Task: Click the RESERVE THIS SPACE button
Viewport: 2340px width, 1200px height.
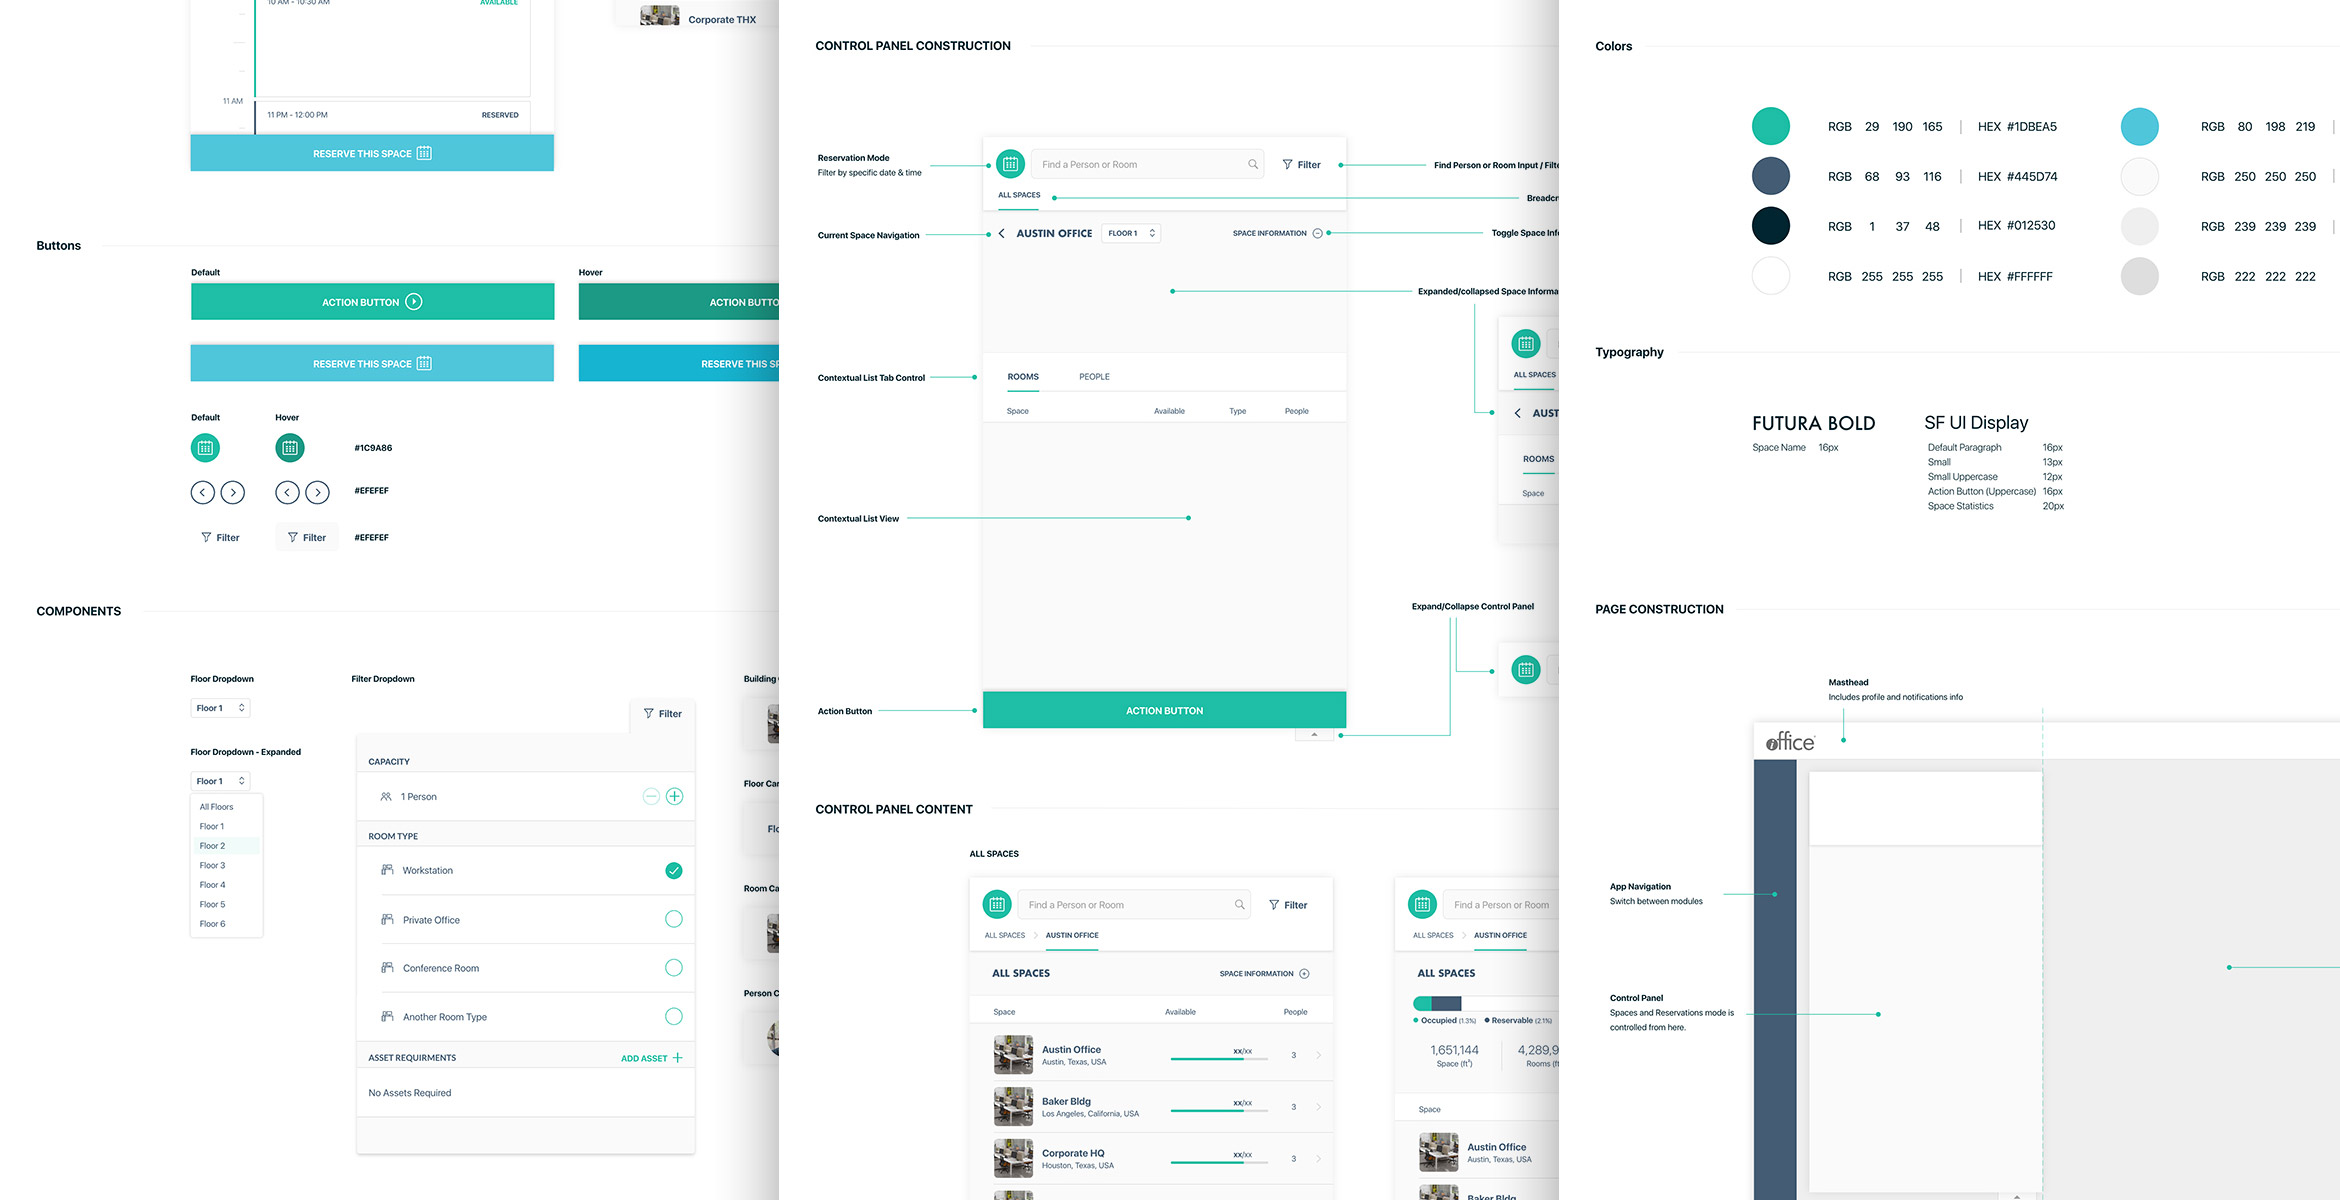Action: [372, 152]
